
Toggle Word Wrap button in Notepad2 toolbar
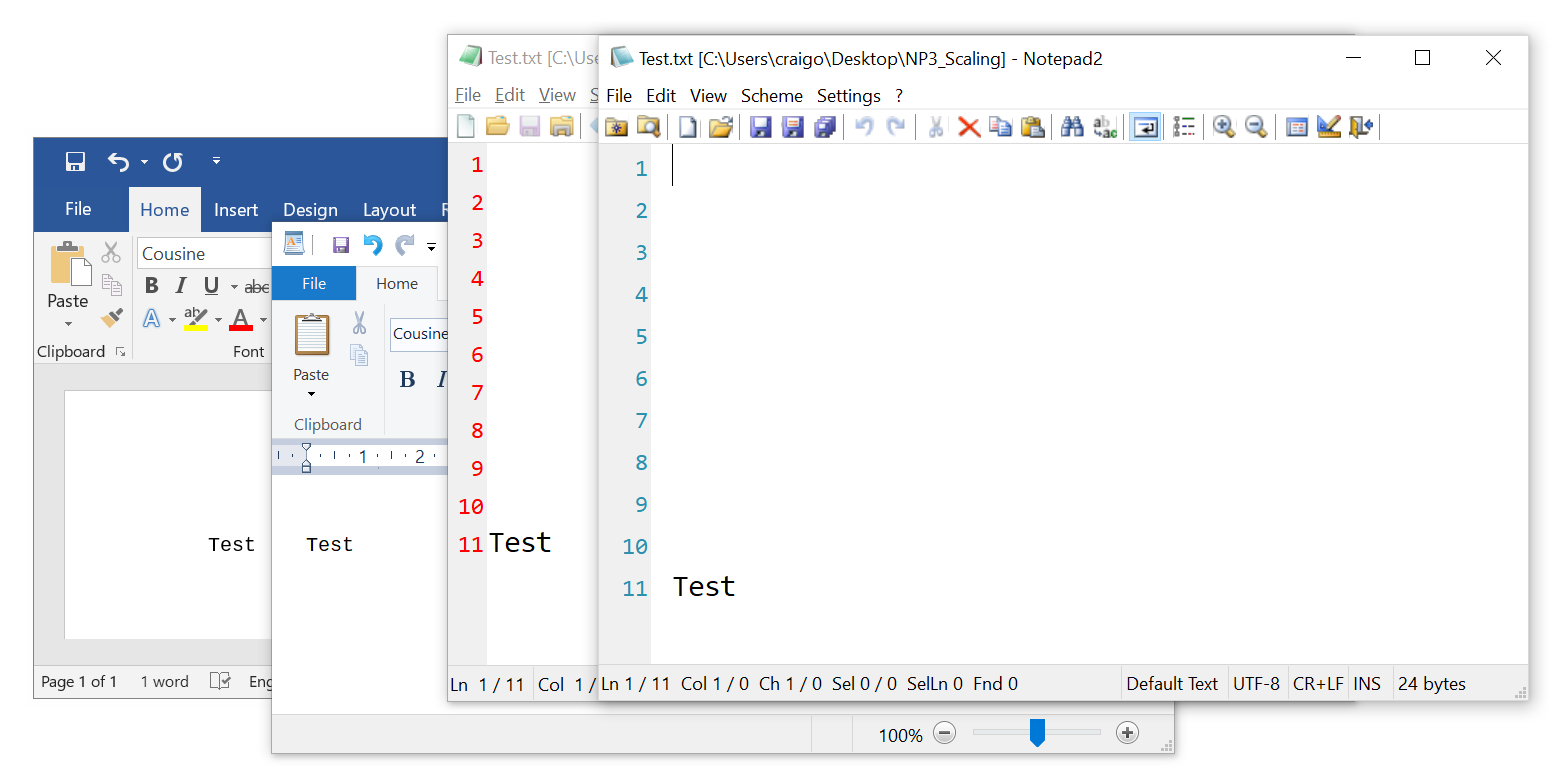[x=1145, y=127]
